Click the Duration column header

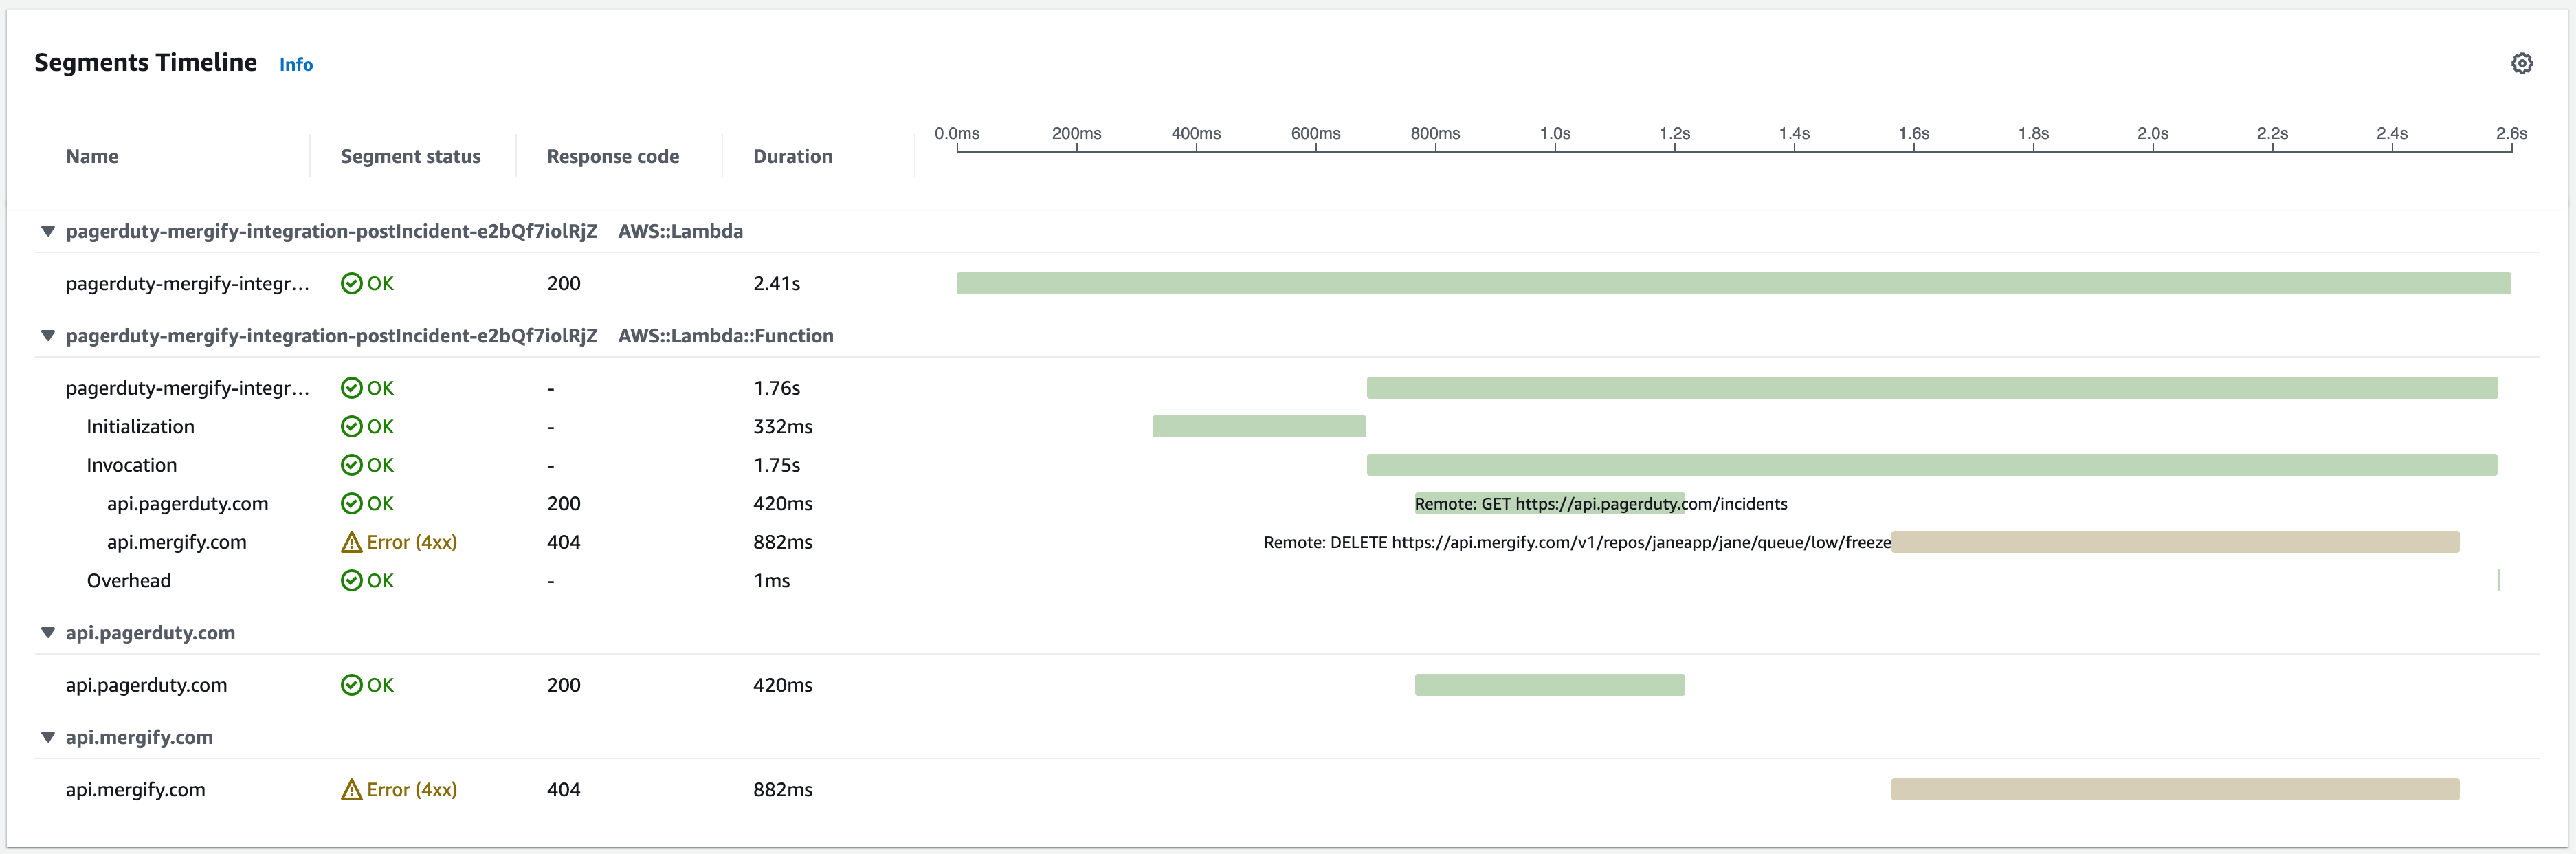point(792,157)
